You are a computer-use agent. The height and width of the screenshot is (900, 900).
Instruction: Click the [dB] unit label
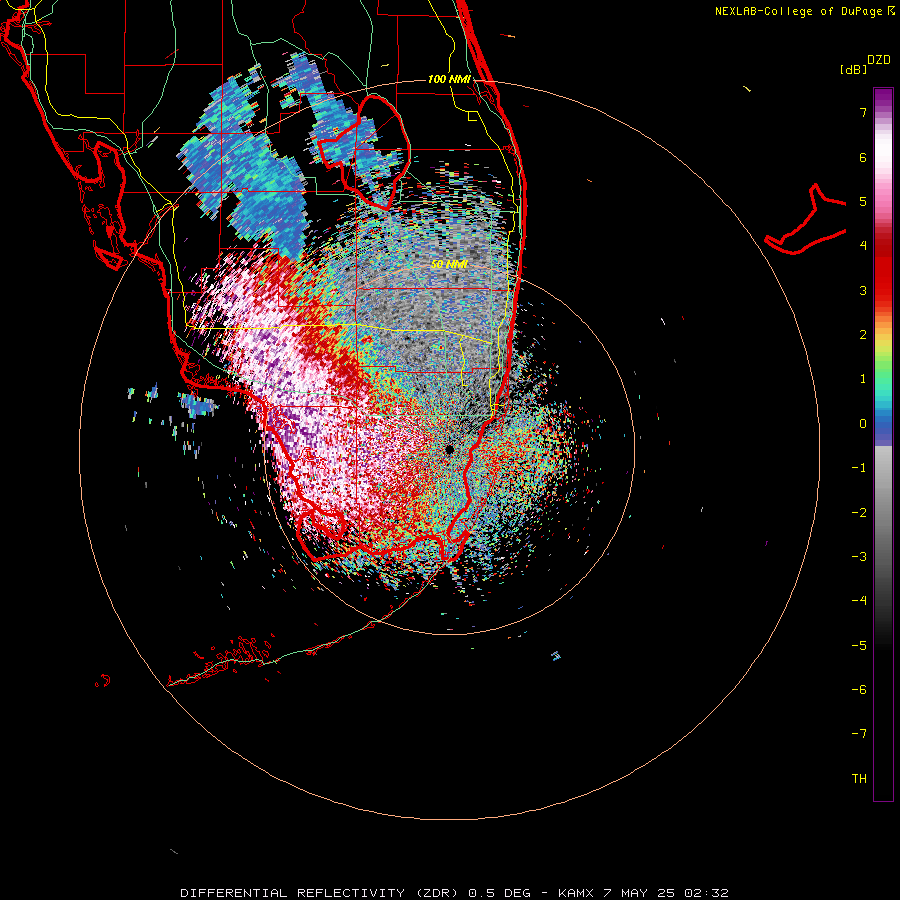click(x=854, y=69)
